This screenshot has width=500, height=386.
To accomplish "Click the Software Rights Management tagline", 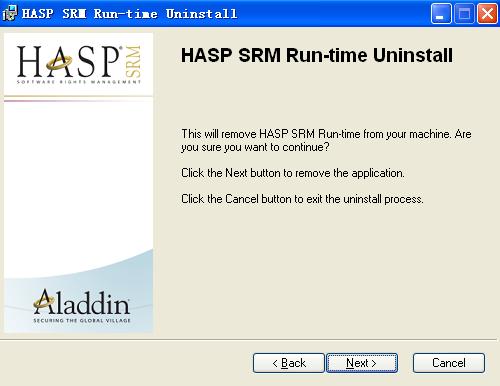I will tap(79, 82).
